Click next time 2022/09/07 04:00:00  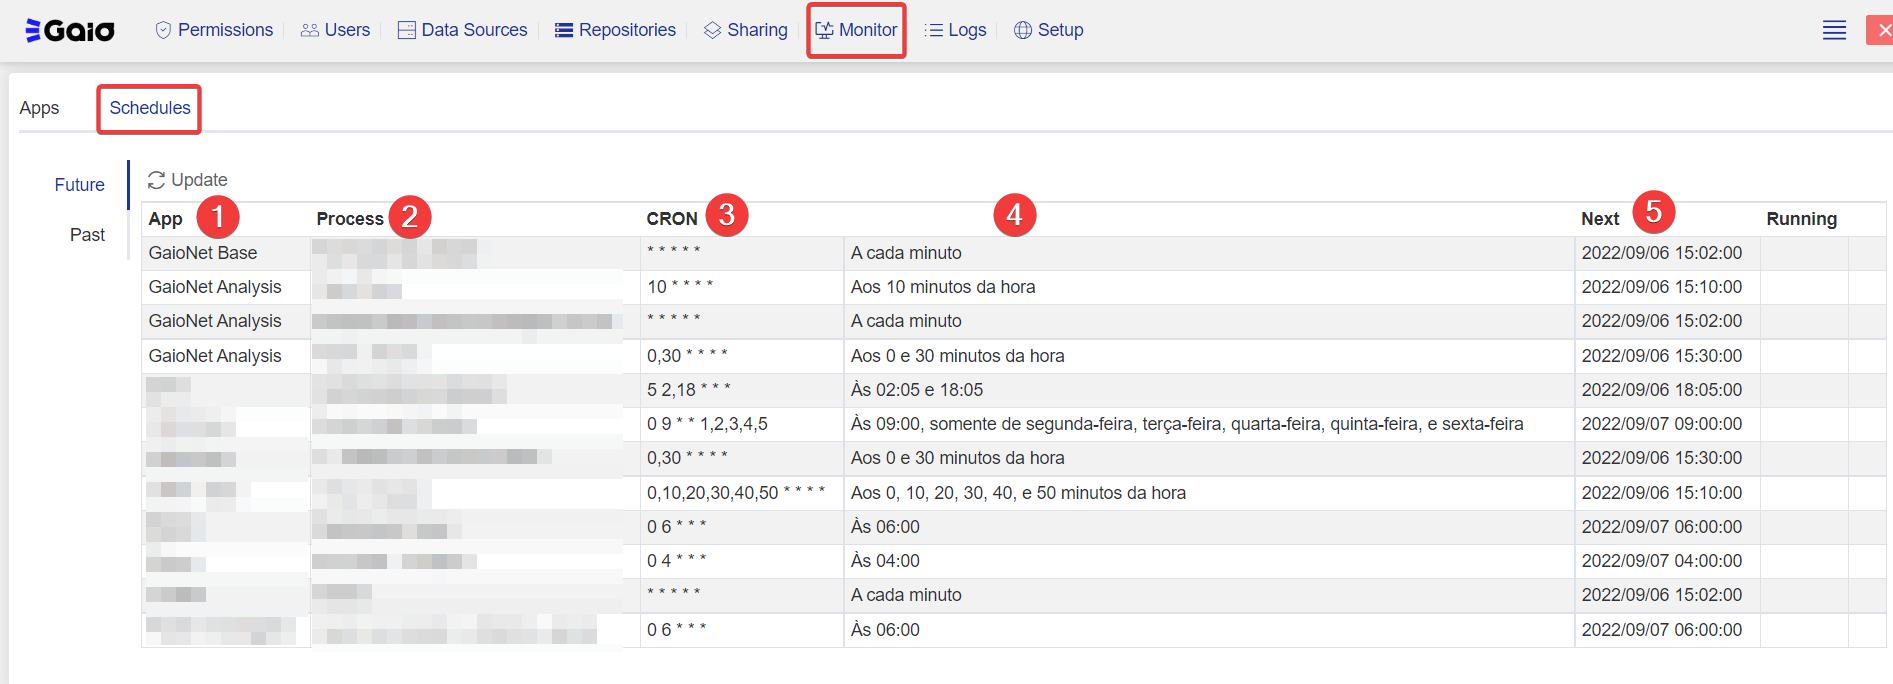[x=1661, y=561]
